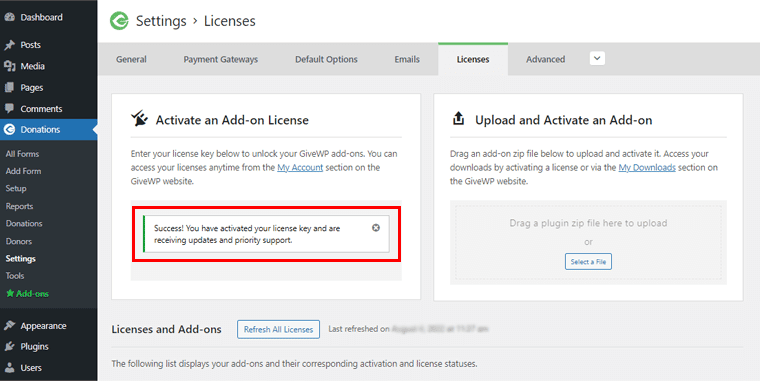Viewport: 760px width, 381px height.
Task: Click 'The following list displays your add-ons' text
Action: point(294,364)
